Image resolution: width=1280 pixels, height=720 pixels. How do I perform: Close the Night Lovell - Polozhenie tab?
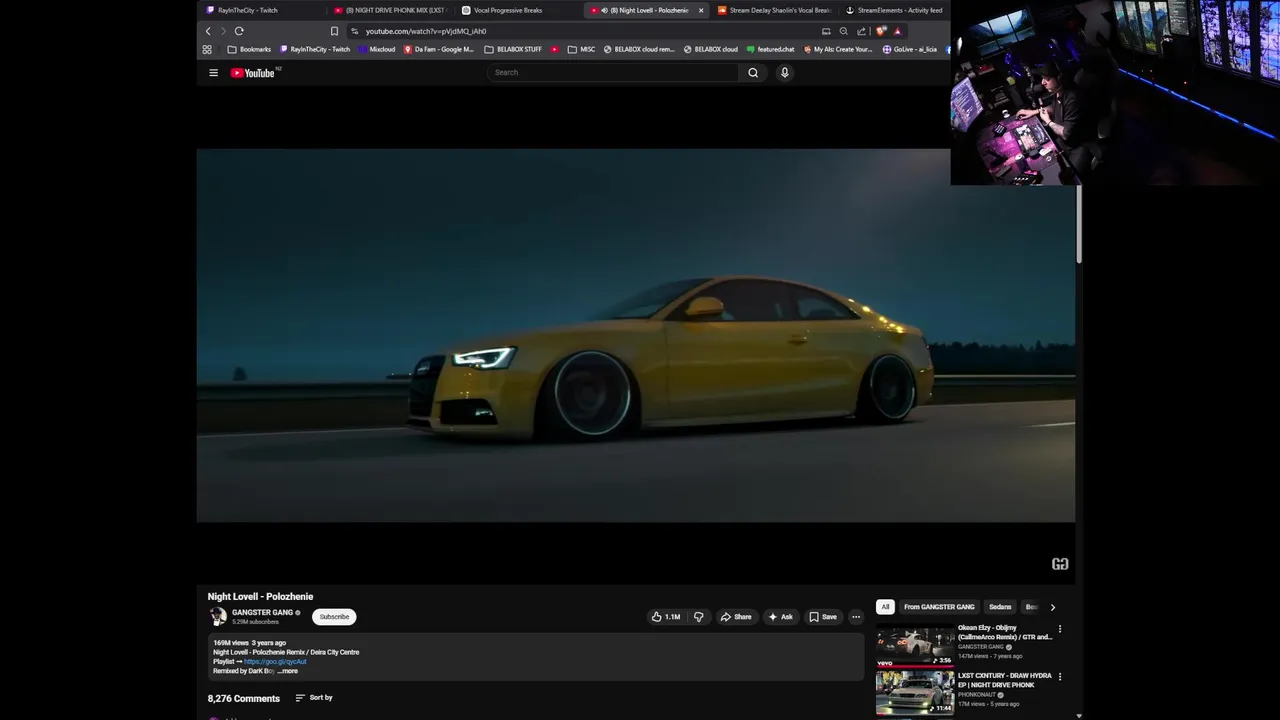click(701, 10)
